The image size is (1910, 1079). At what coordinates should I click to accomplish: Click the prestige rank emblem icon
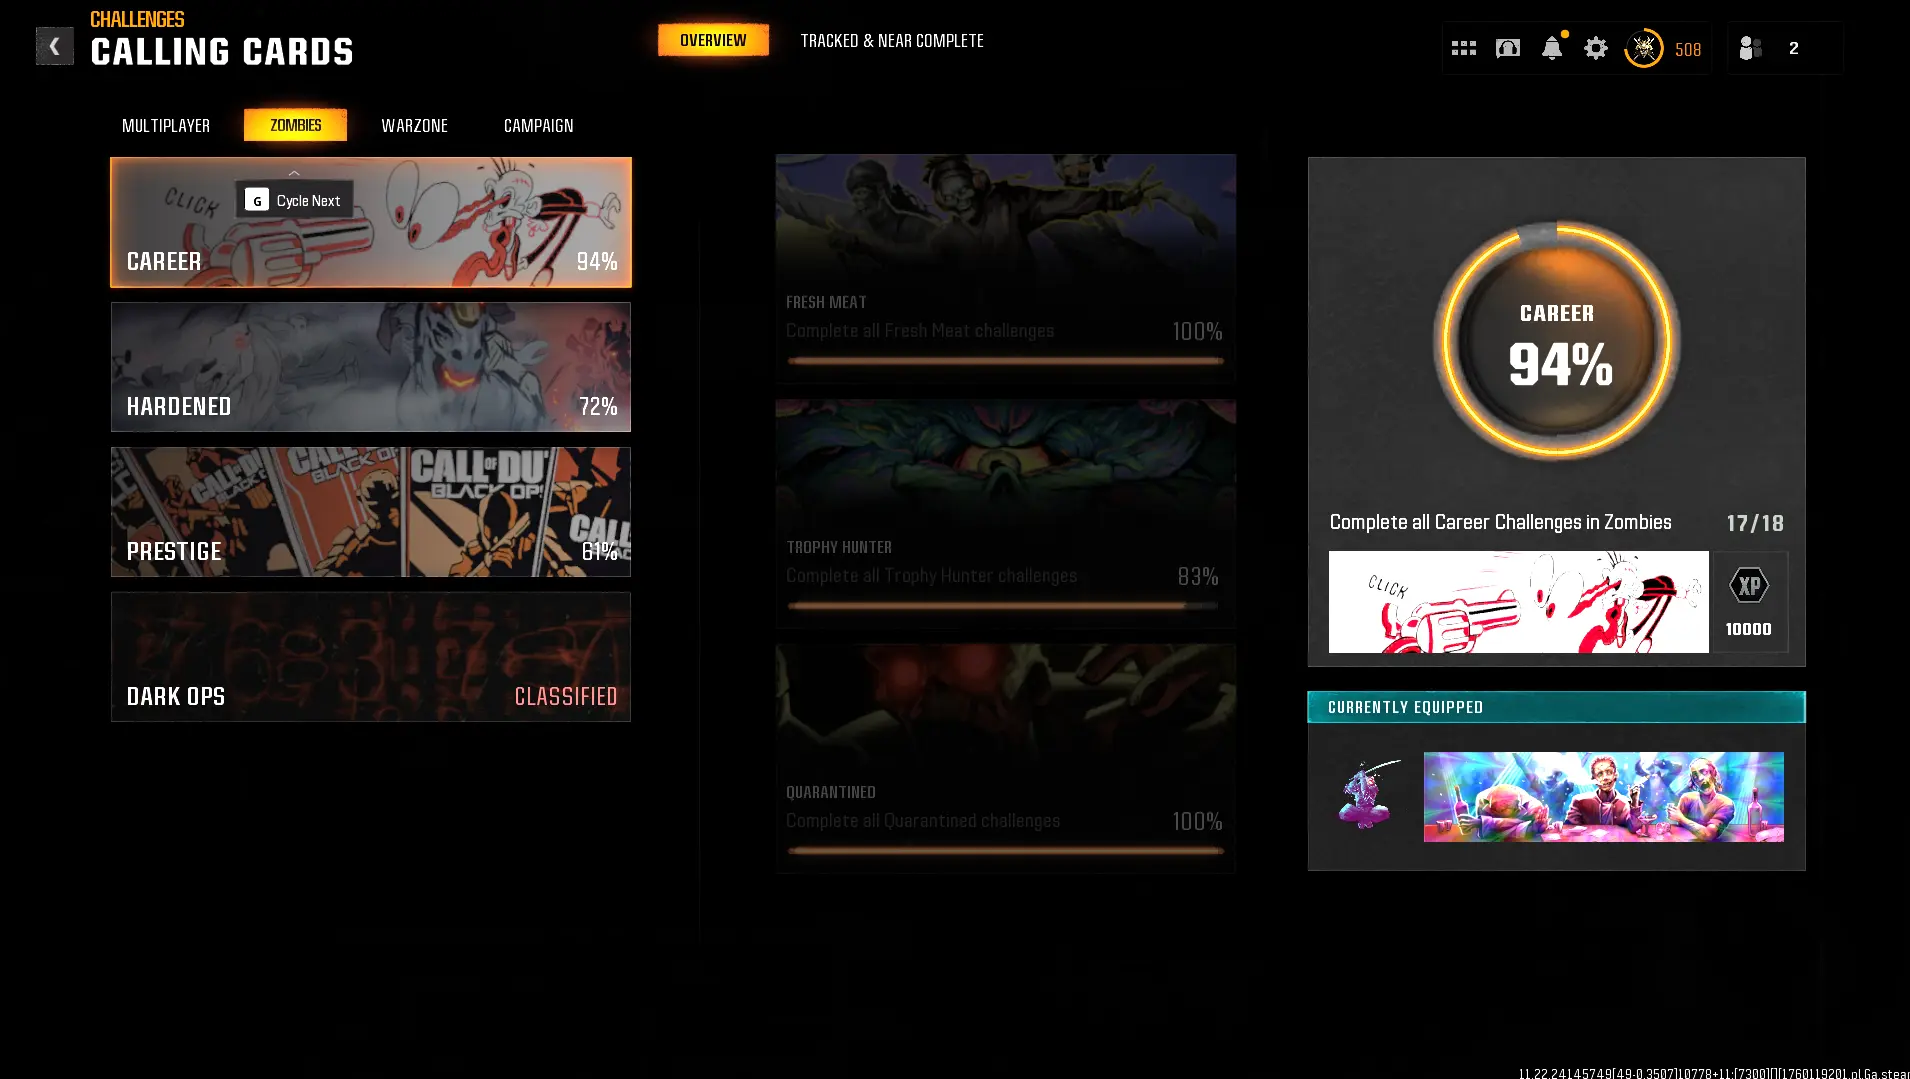[x=1643, y=48]
